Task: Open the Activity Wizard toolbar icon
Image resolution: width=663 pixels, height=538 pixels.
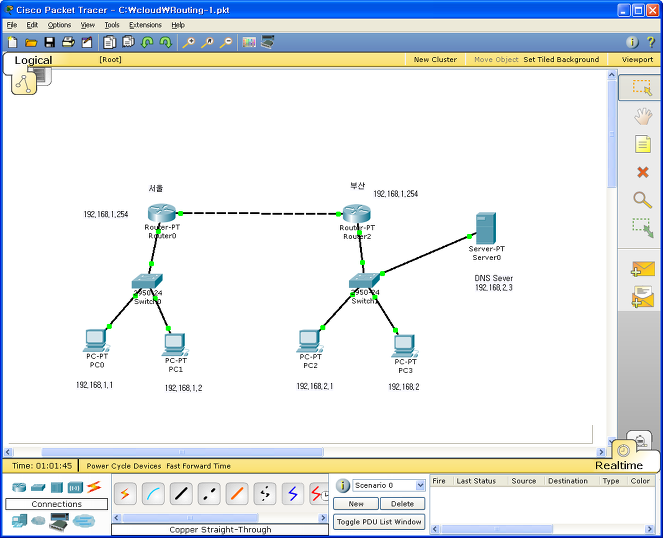Action: (87, 42)
